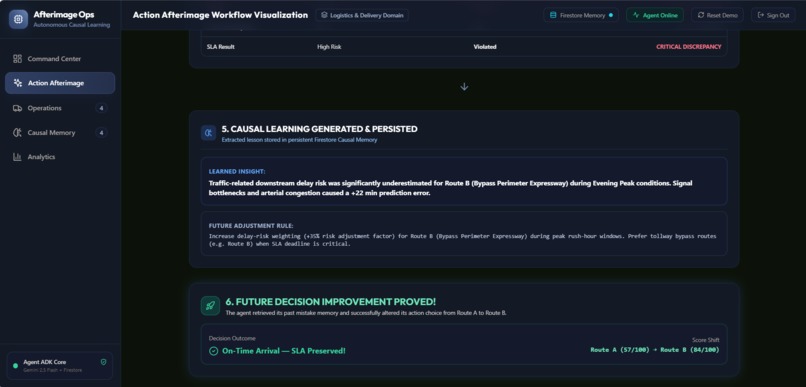Click the Operations truck icon

coord(17,108)
